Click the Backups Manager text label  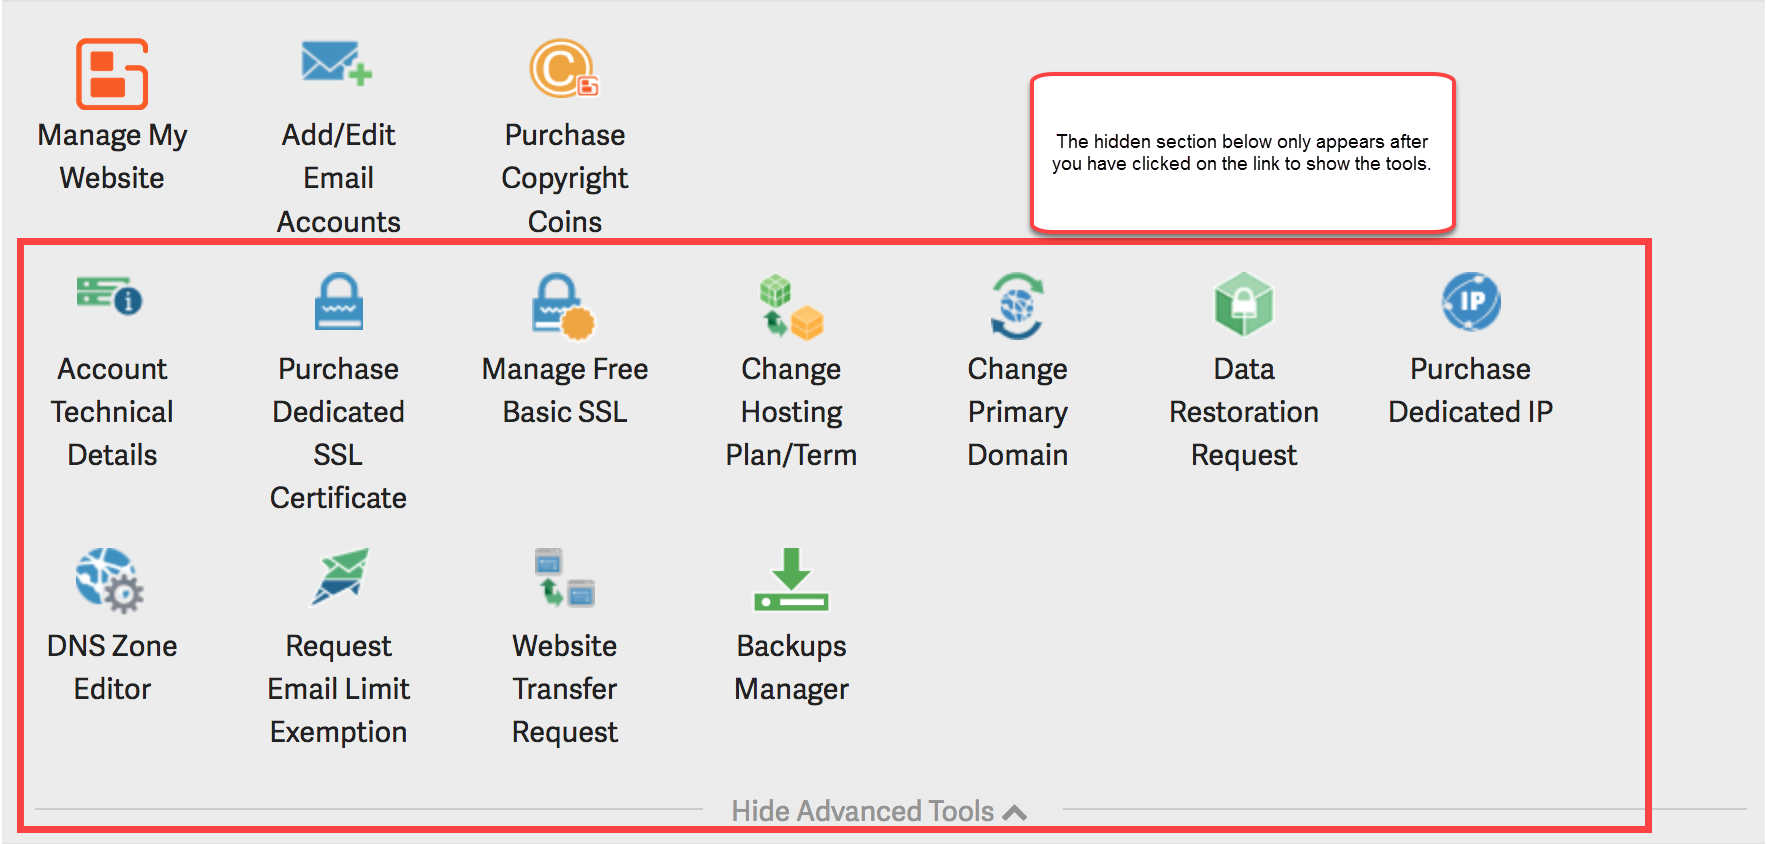point(791,667)
